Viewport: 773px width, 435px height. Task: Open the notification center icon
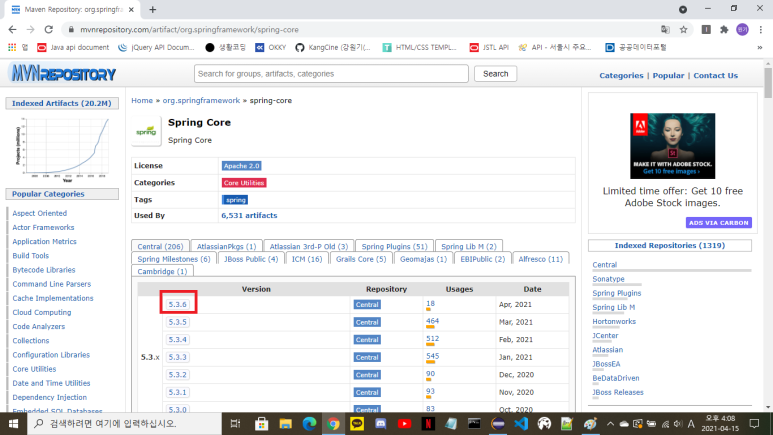click(754, 424)
